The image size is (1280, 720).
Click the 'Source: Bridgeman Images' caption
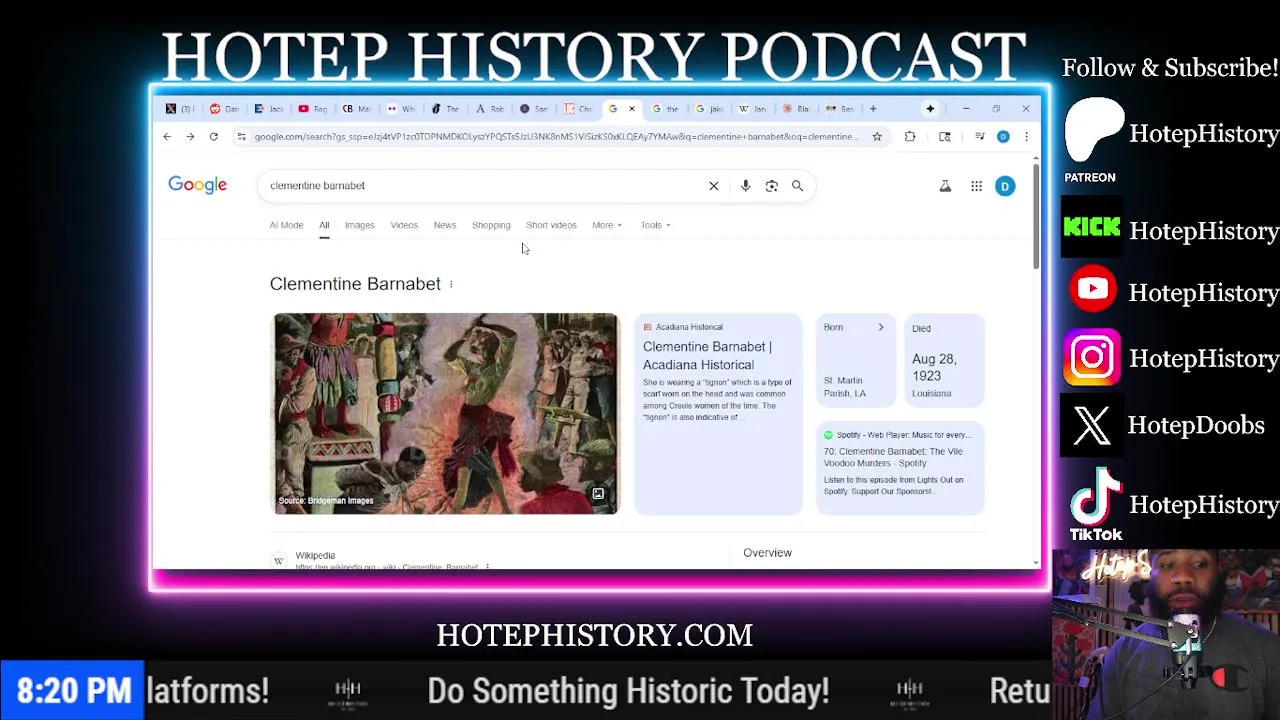[326, 501]
